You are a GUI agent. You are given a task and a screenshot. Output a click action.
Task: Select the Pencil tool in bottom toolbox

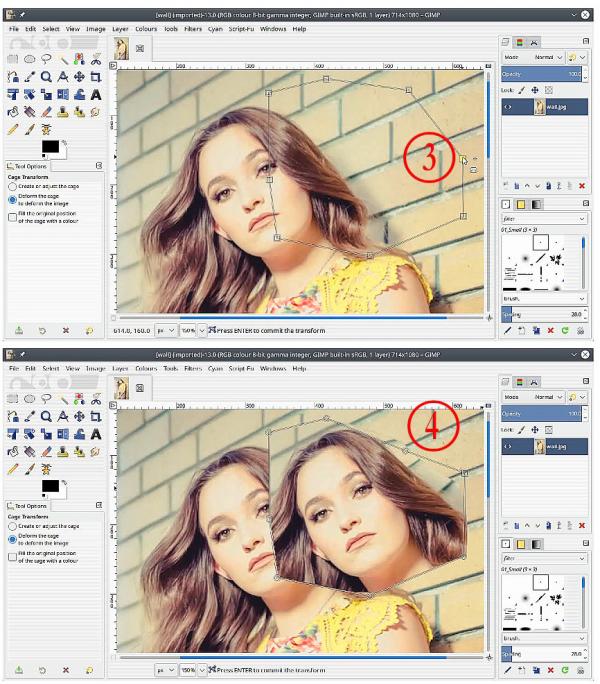tap(13, 469)
